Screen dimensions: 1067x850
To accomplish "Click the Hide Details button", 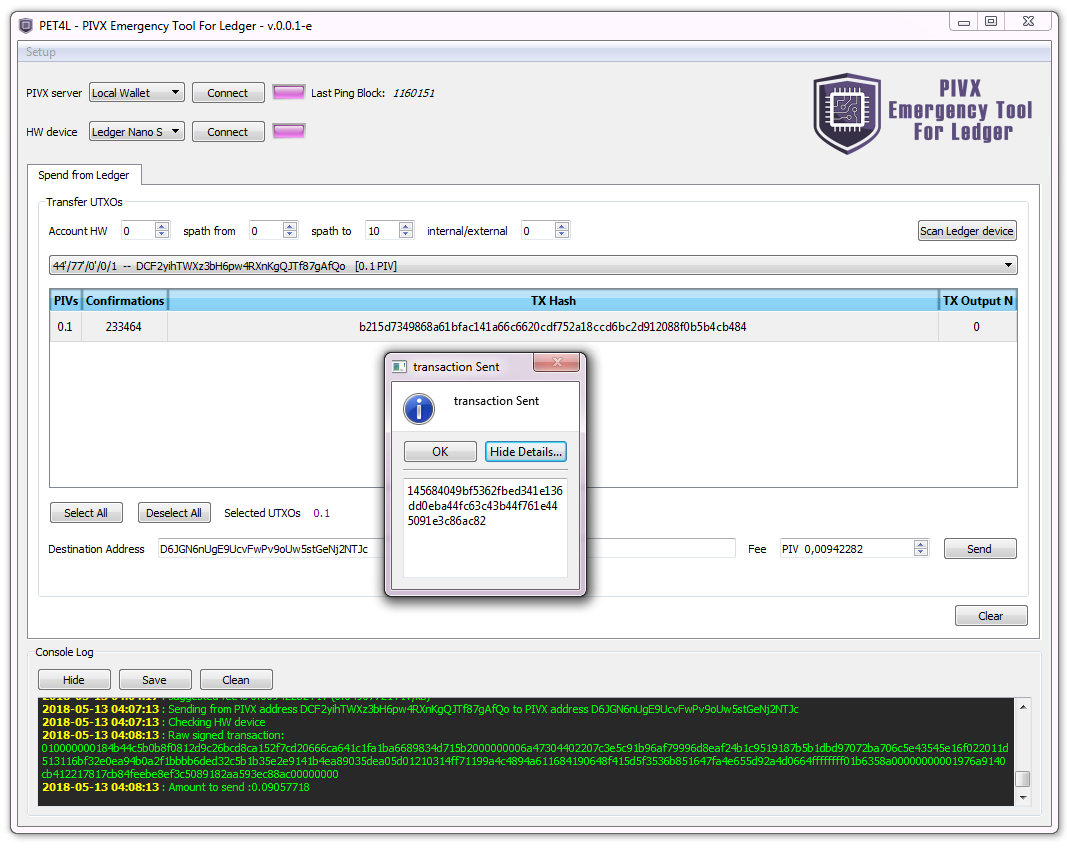I will coord(525,452).
